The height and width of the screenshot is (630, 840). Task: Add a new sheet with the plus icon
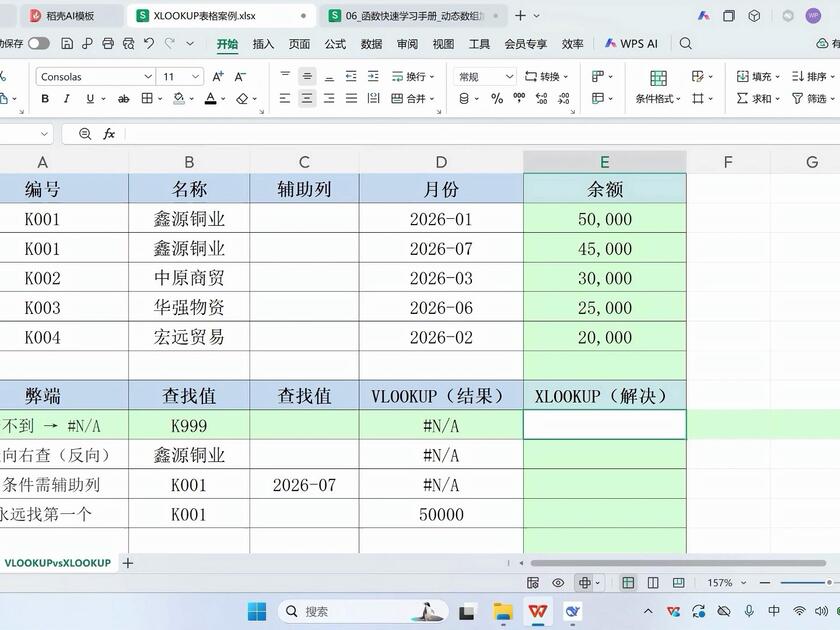tap(128, 563)
